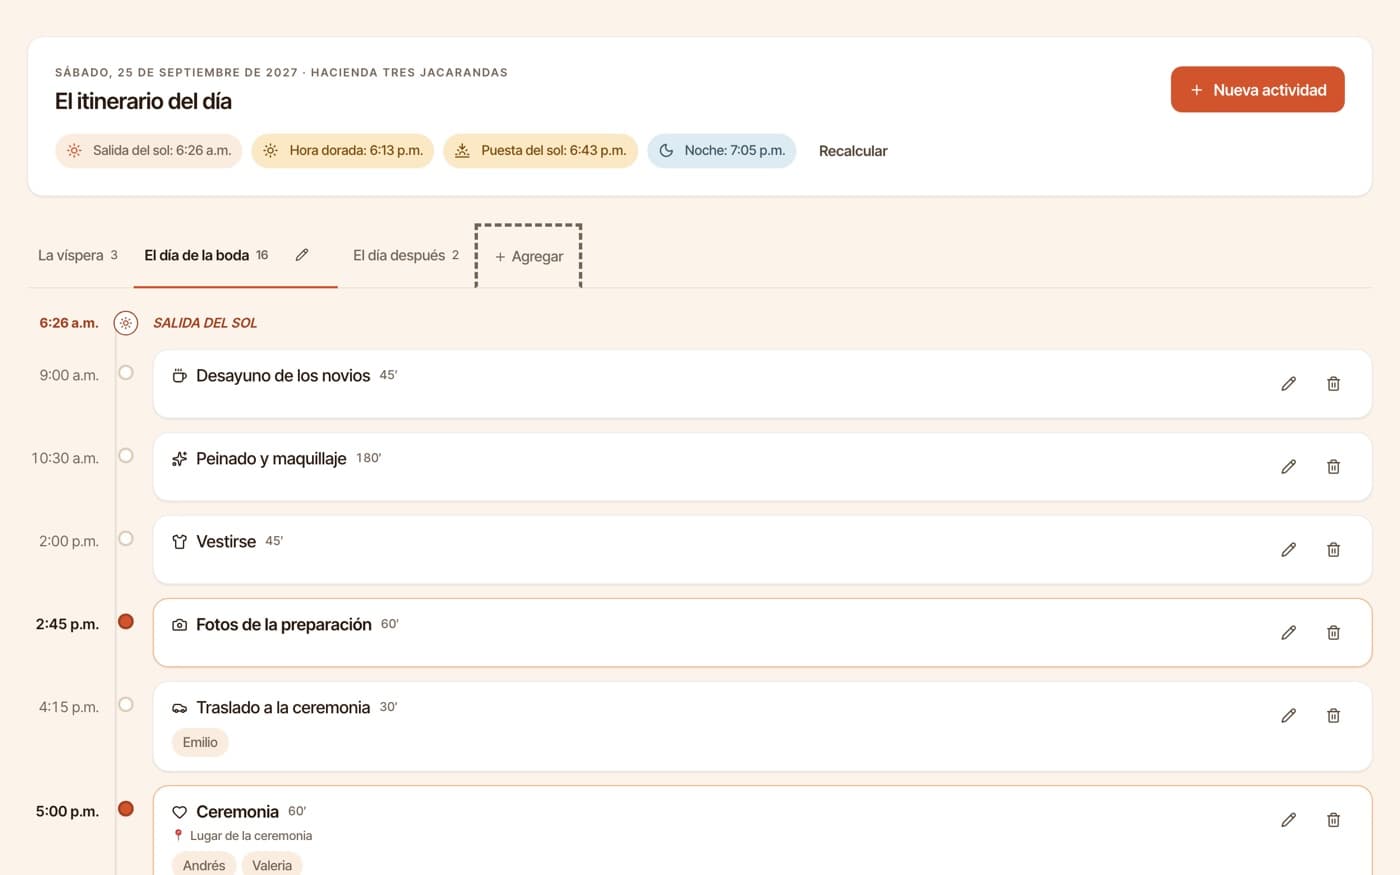This screenshot has height=875, width=1400.
Task: Toggle the highlighted 5:00 p.m. timeline dot
Action: pyautogui.click(x=126, y=809)
